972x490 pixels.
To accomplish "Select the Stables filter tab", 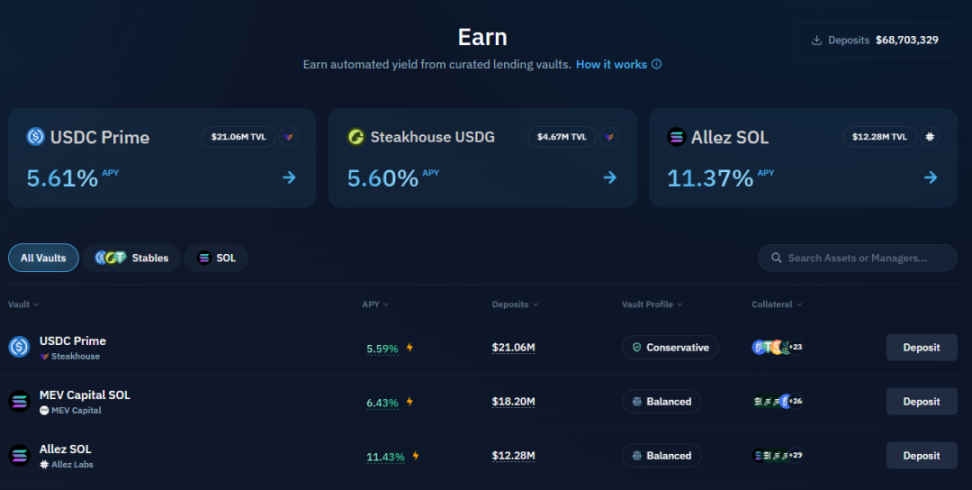I will 131,257.
